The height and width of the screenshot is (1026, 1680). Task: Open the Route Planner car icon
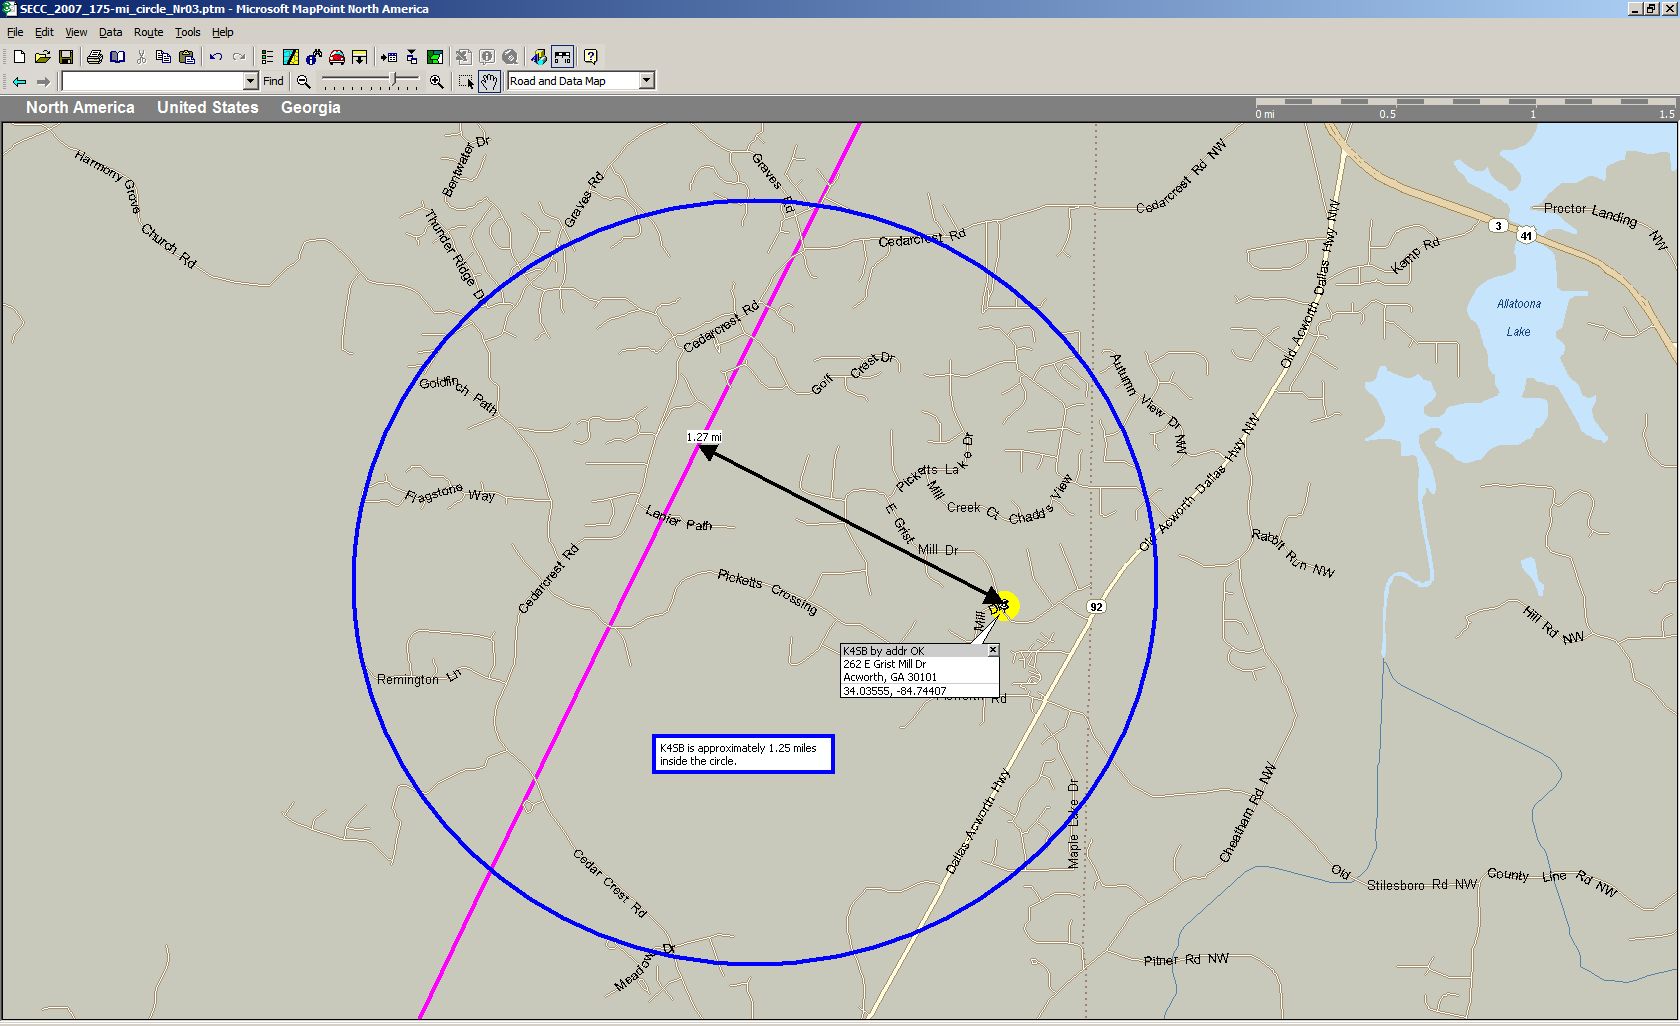tap(337, 57)
